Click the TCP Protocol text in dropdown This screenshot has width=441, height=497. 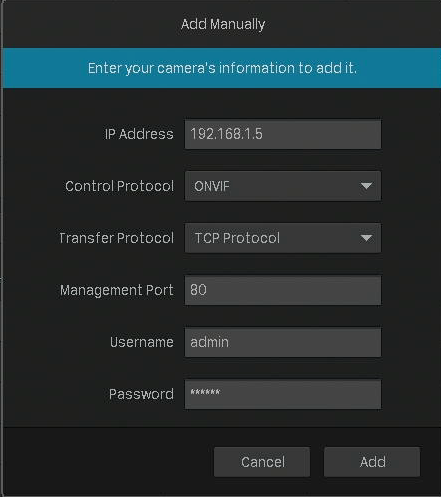point(237,238)
